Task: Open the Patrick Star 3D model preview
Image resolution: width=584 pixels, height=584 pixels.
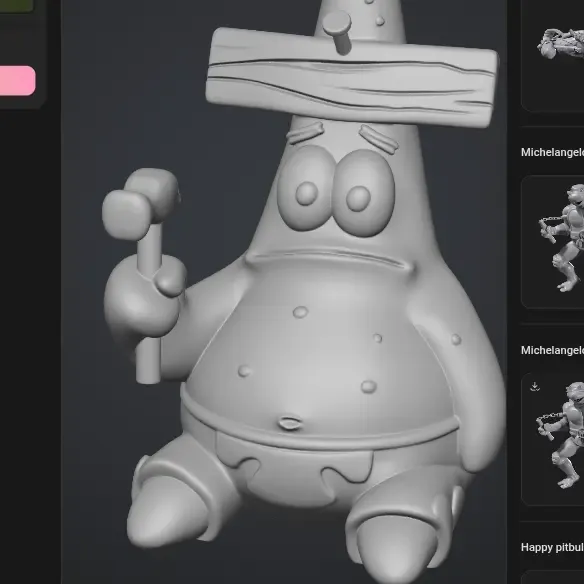Action: pyautogui.click(x=283, y=292)
